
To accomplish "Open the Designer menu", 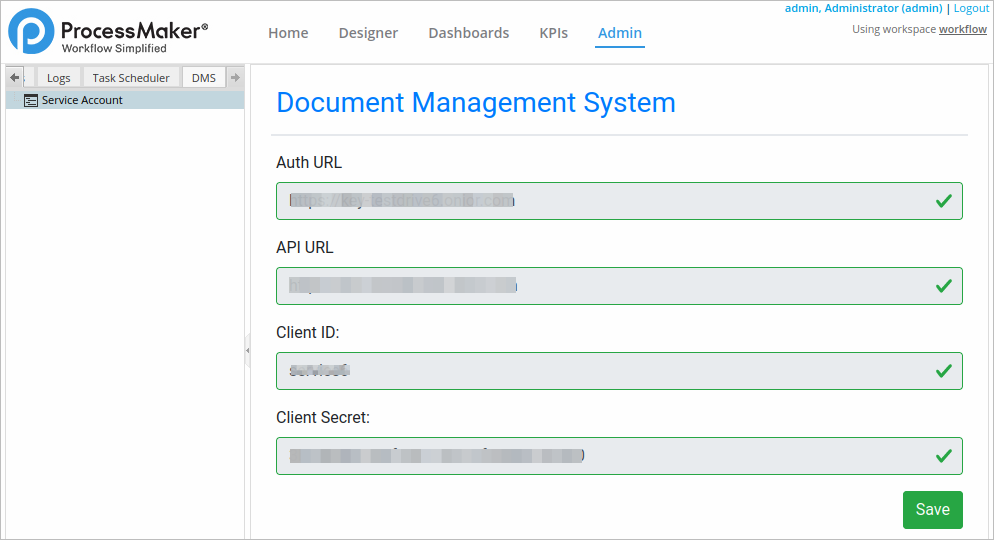I will (368, 33).
